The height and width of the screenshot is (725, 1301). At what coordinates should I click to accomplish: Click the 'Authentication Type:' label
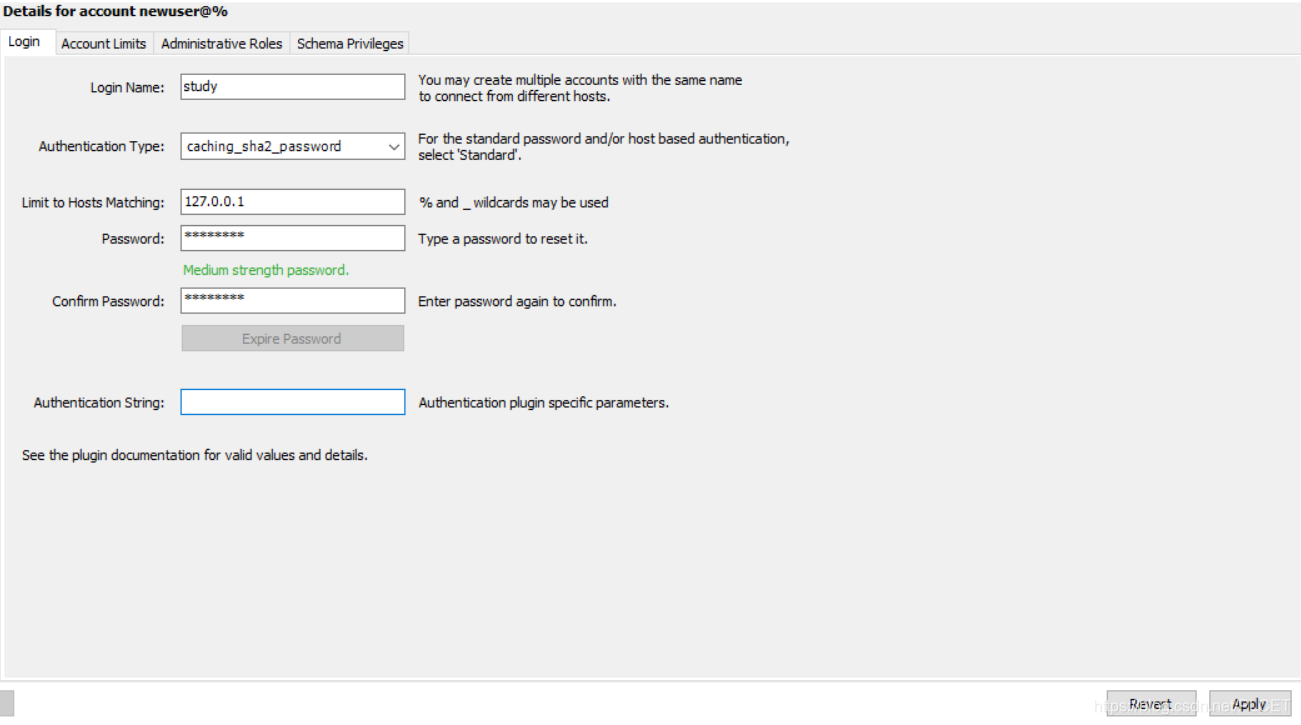(x=102, y=146)
